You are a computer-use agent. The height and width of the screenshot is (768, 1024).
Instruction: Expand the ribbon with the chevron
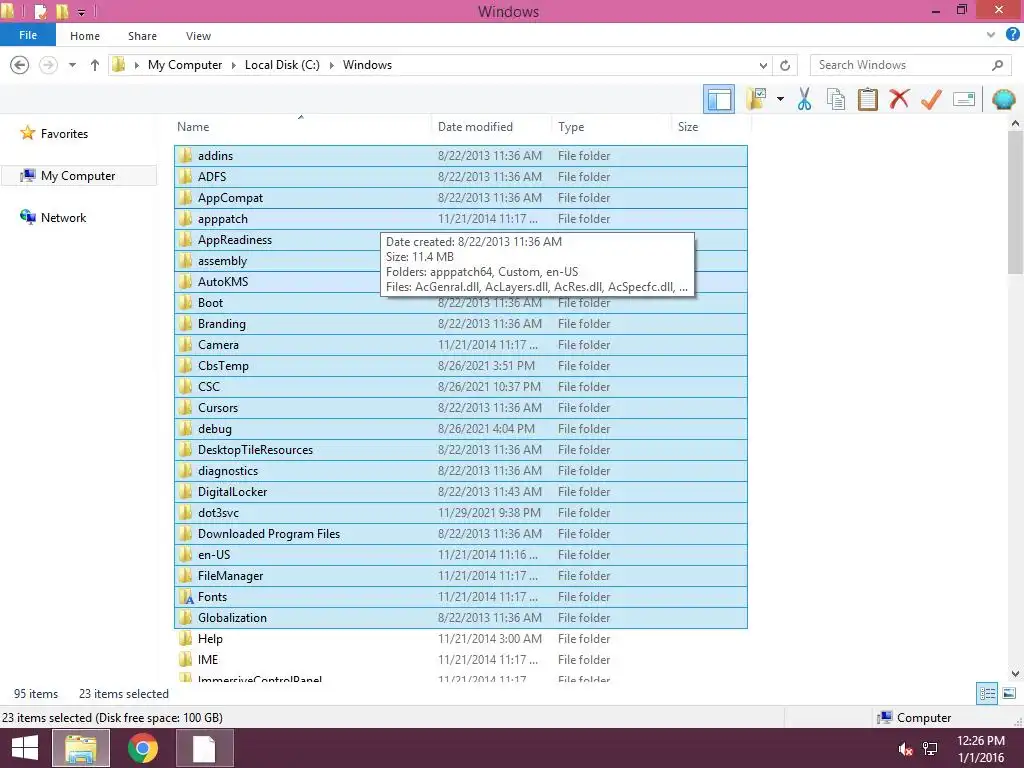tap(991, 35)
